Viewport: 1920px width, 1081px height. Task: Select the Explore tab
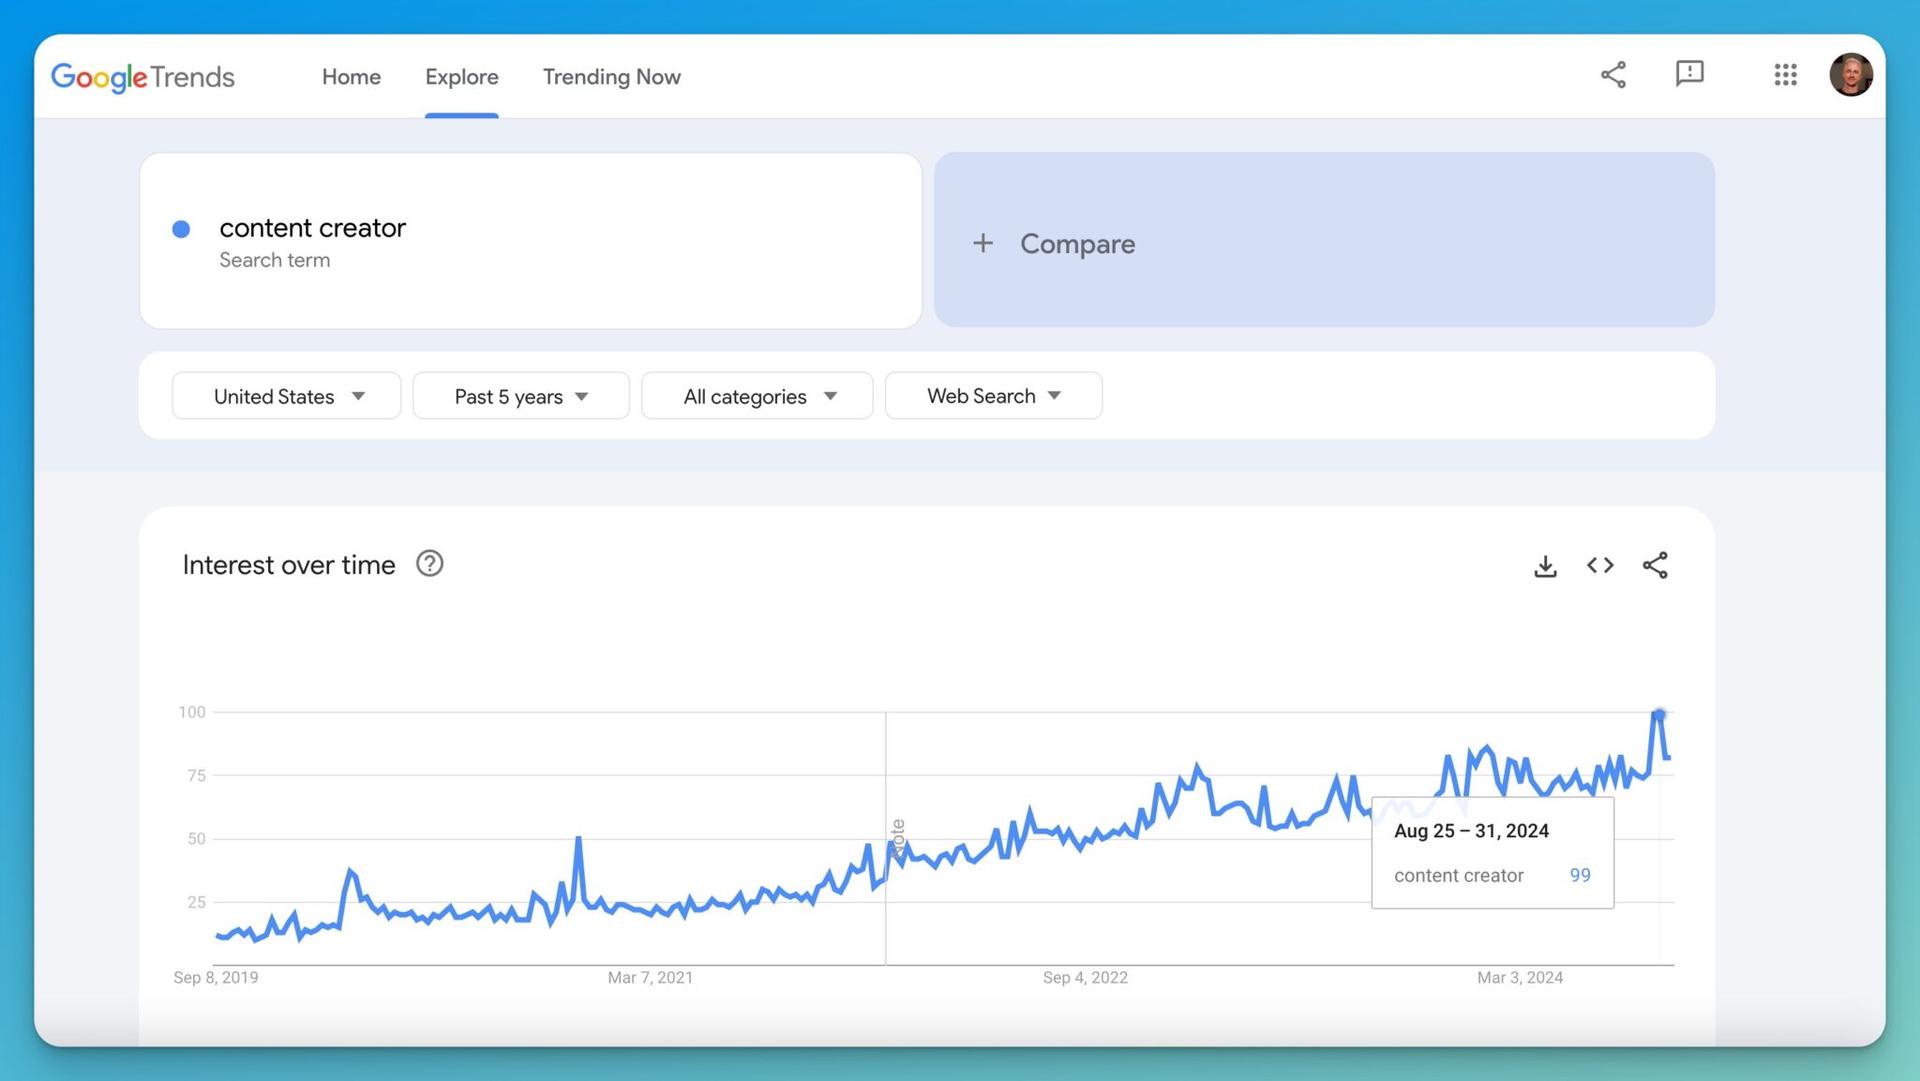[461, 77]
